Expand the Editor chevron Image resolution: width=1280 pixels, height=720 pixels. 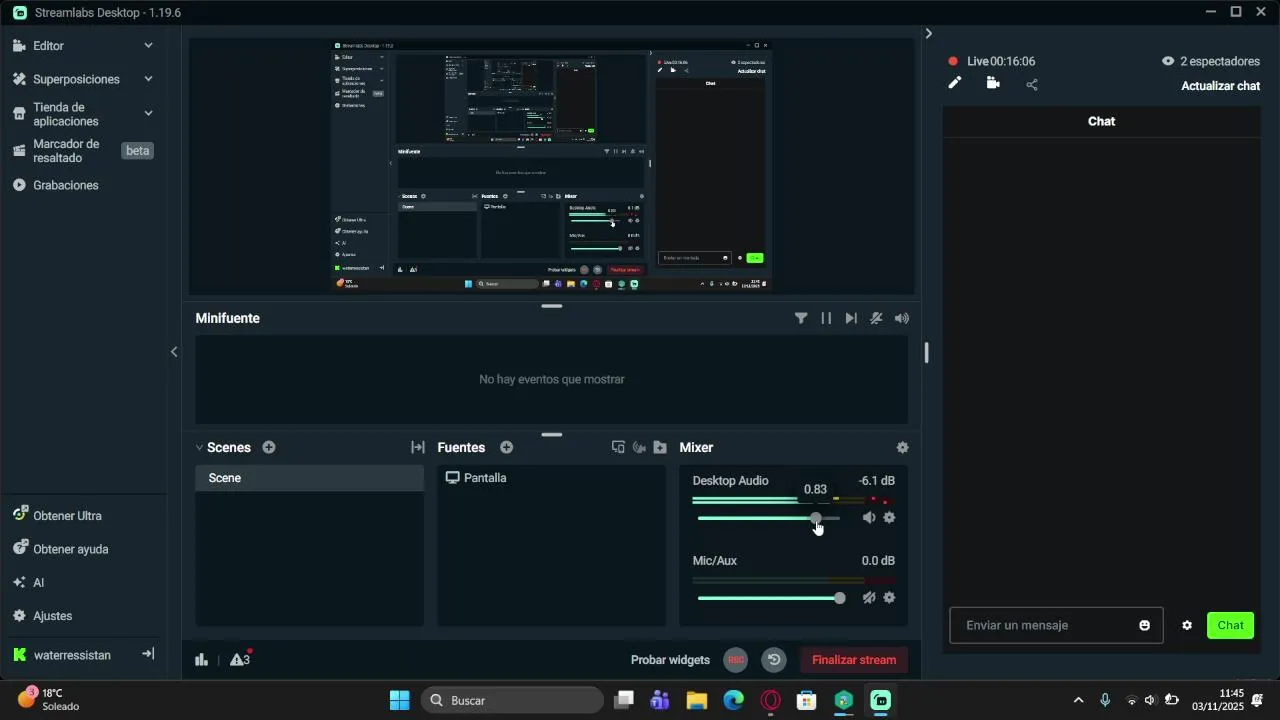[x=148, y=46]
